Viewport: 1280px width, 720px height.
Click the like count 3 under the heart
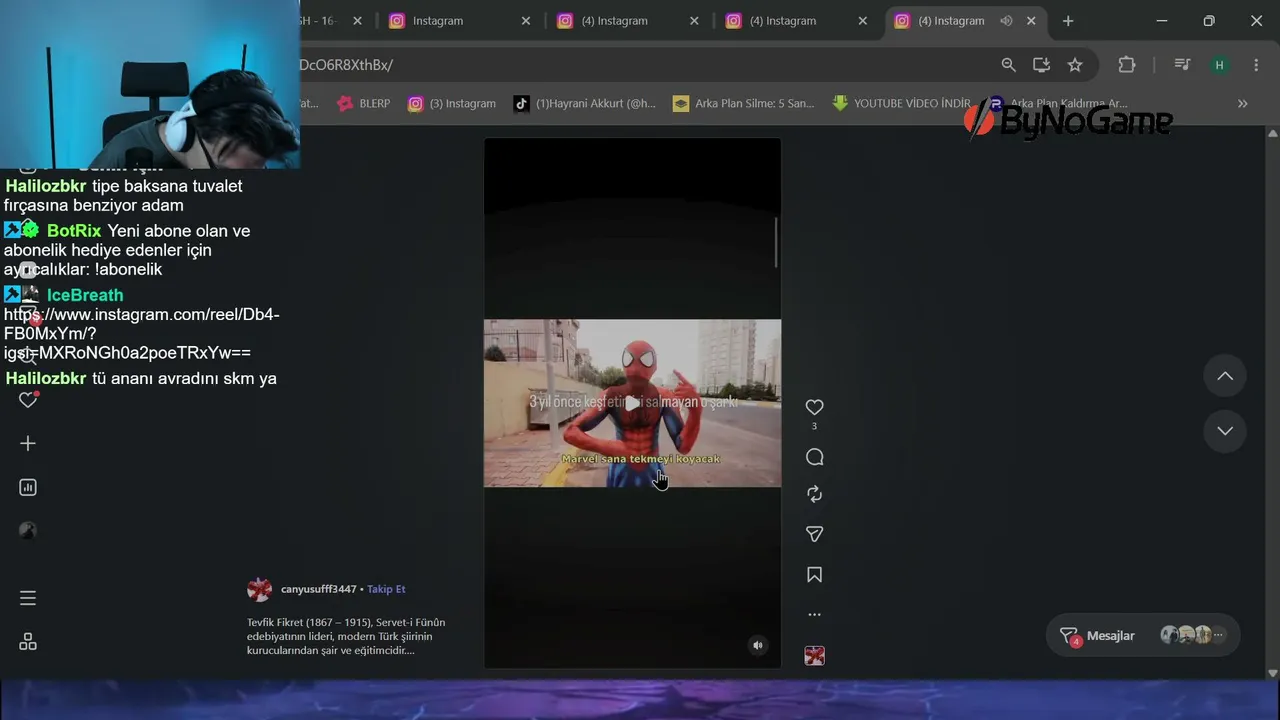tap(814, 427)
